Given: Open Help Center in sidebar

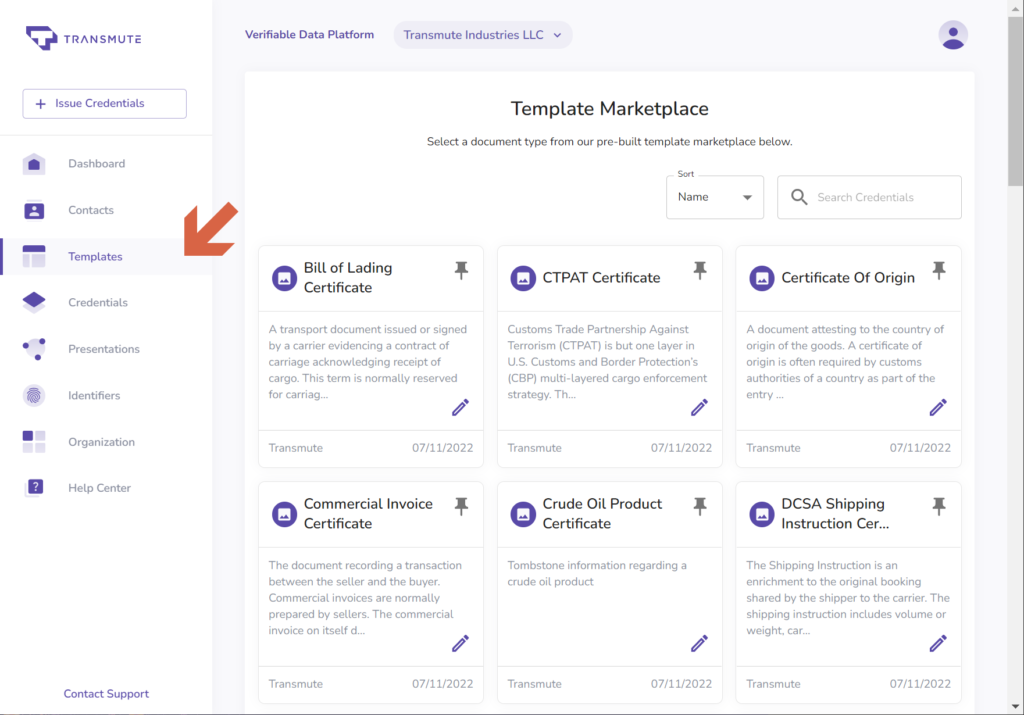Looking at the screenshot, I should pyautogui.click(x=99, y=488).
